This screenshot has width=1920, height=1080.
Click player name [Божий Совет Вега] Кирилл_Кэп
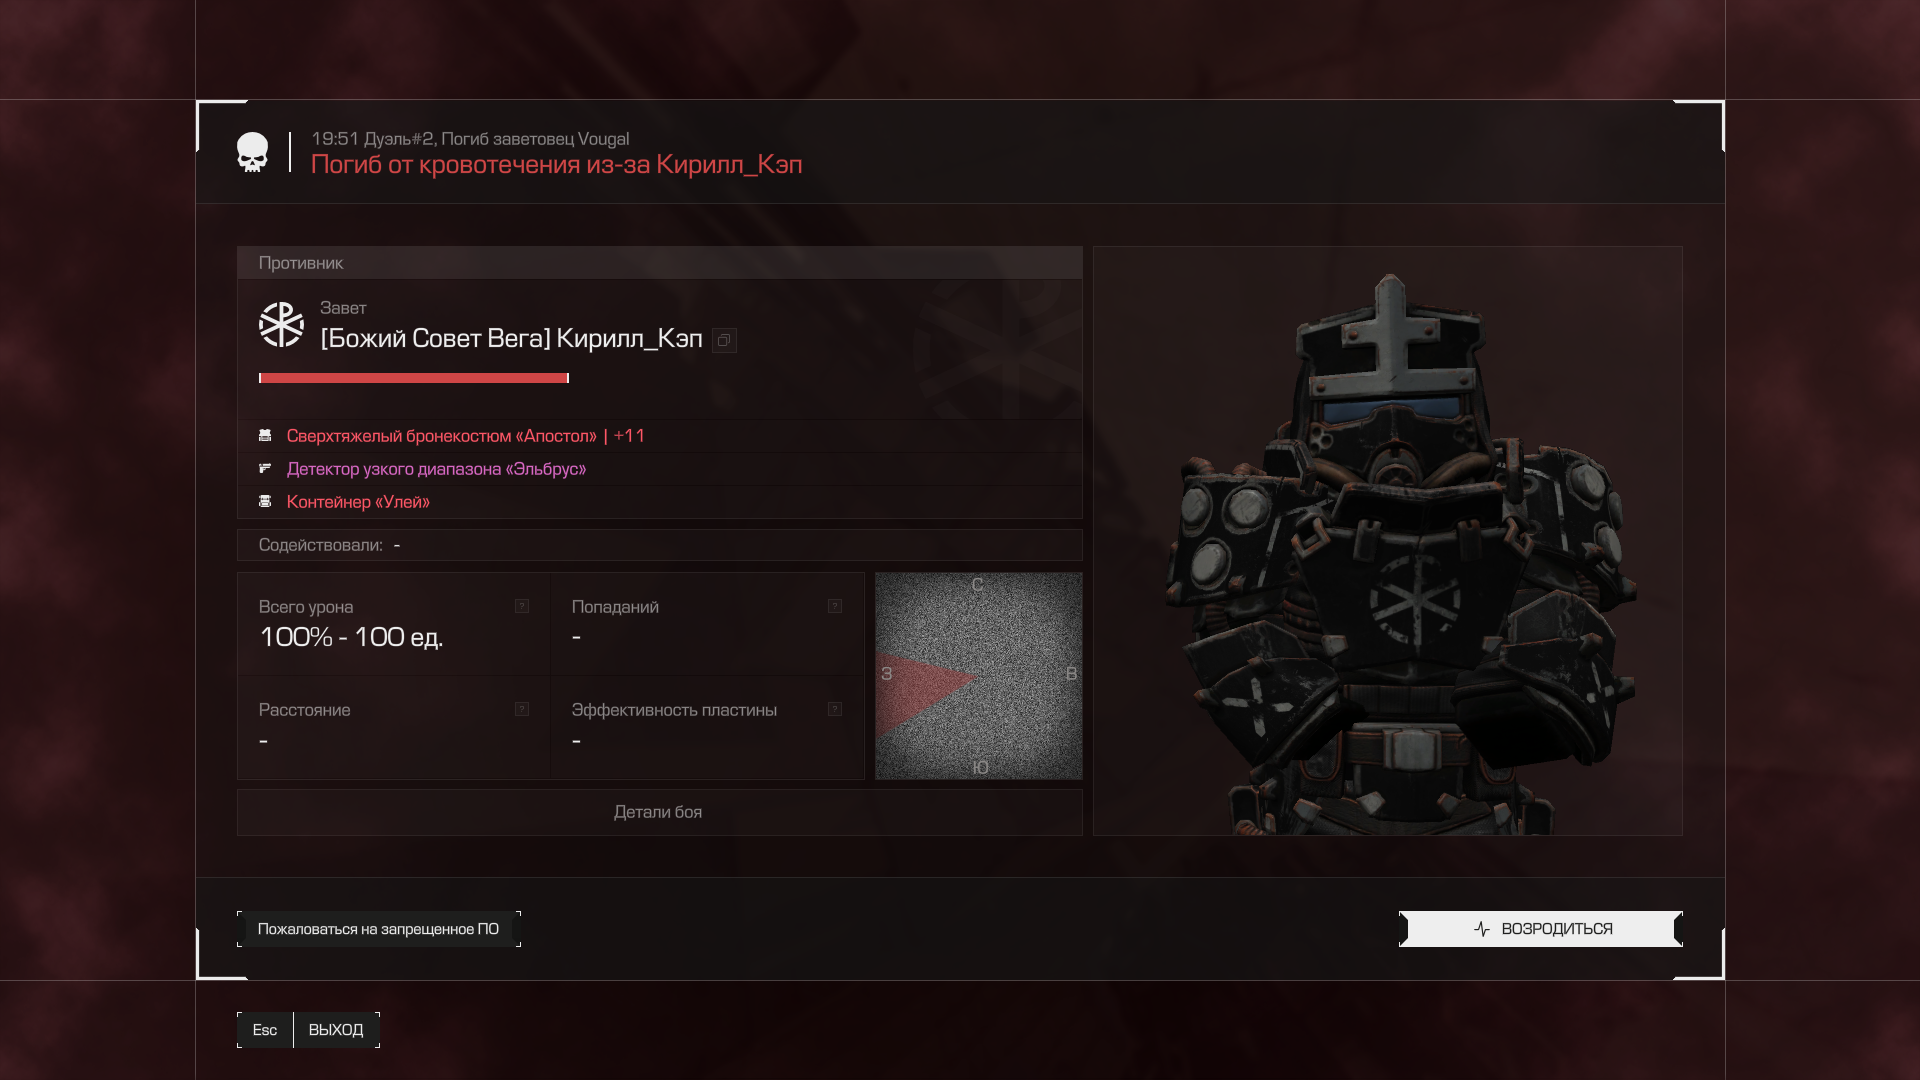click(511, 339)
